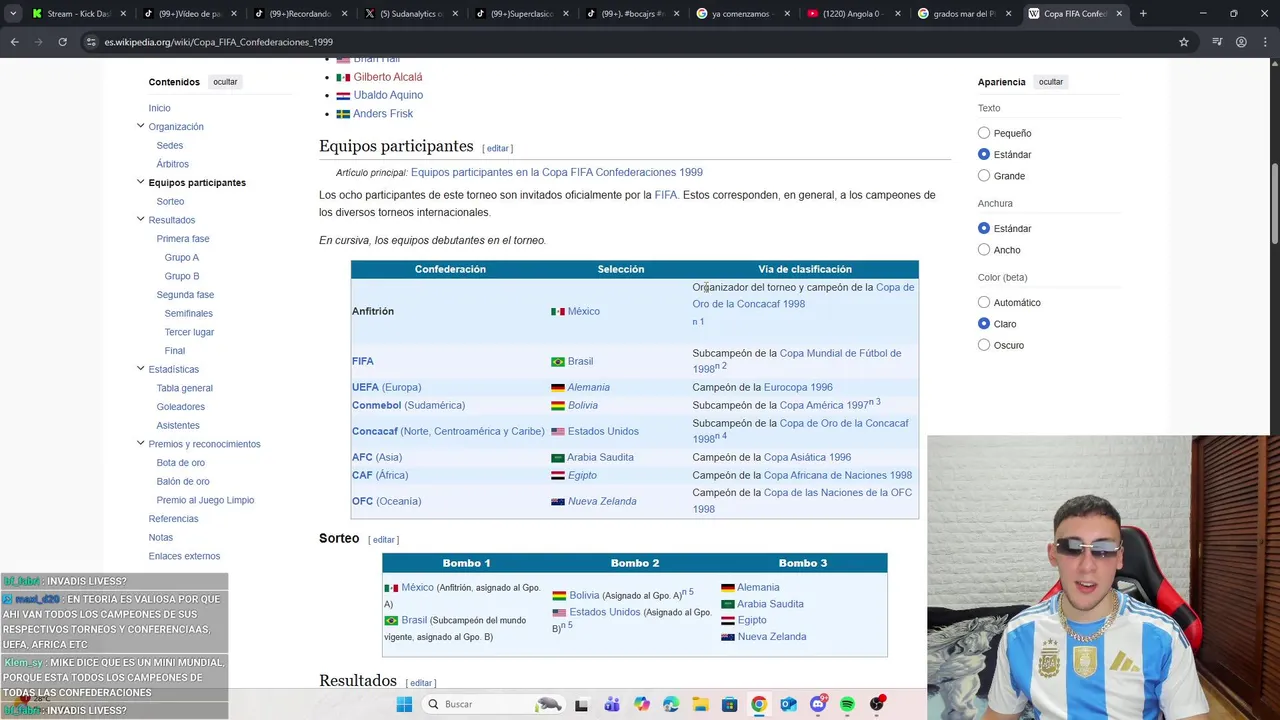This screenshot has height=720, width=1280.
Task: Open Chrome's three-dot menu
Action: [1265, 42]
